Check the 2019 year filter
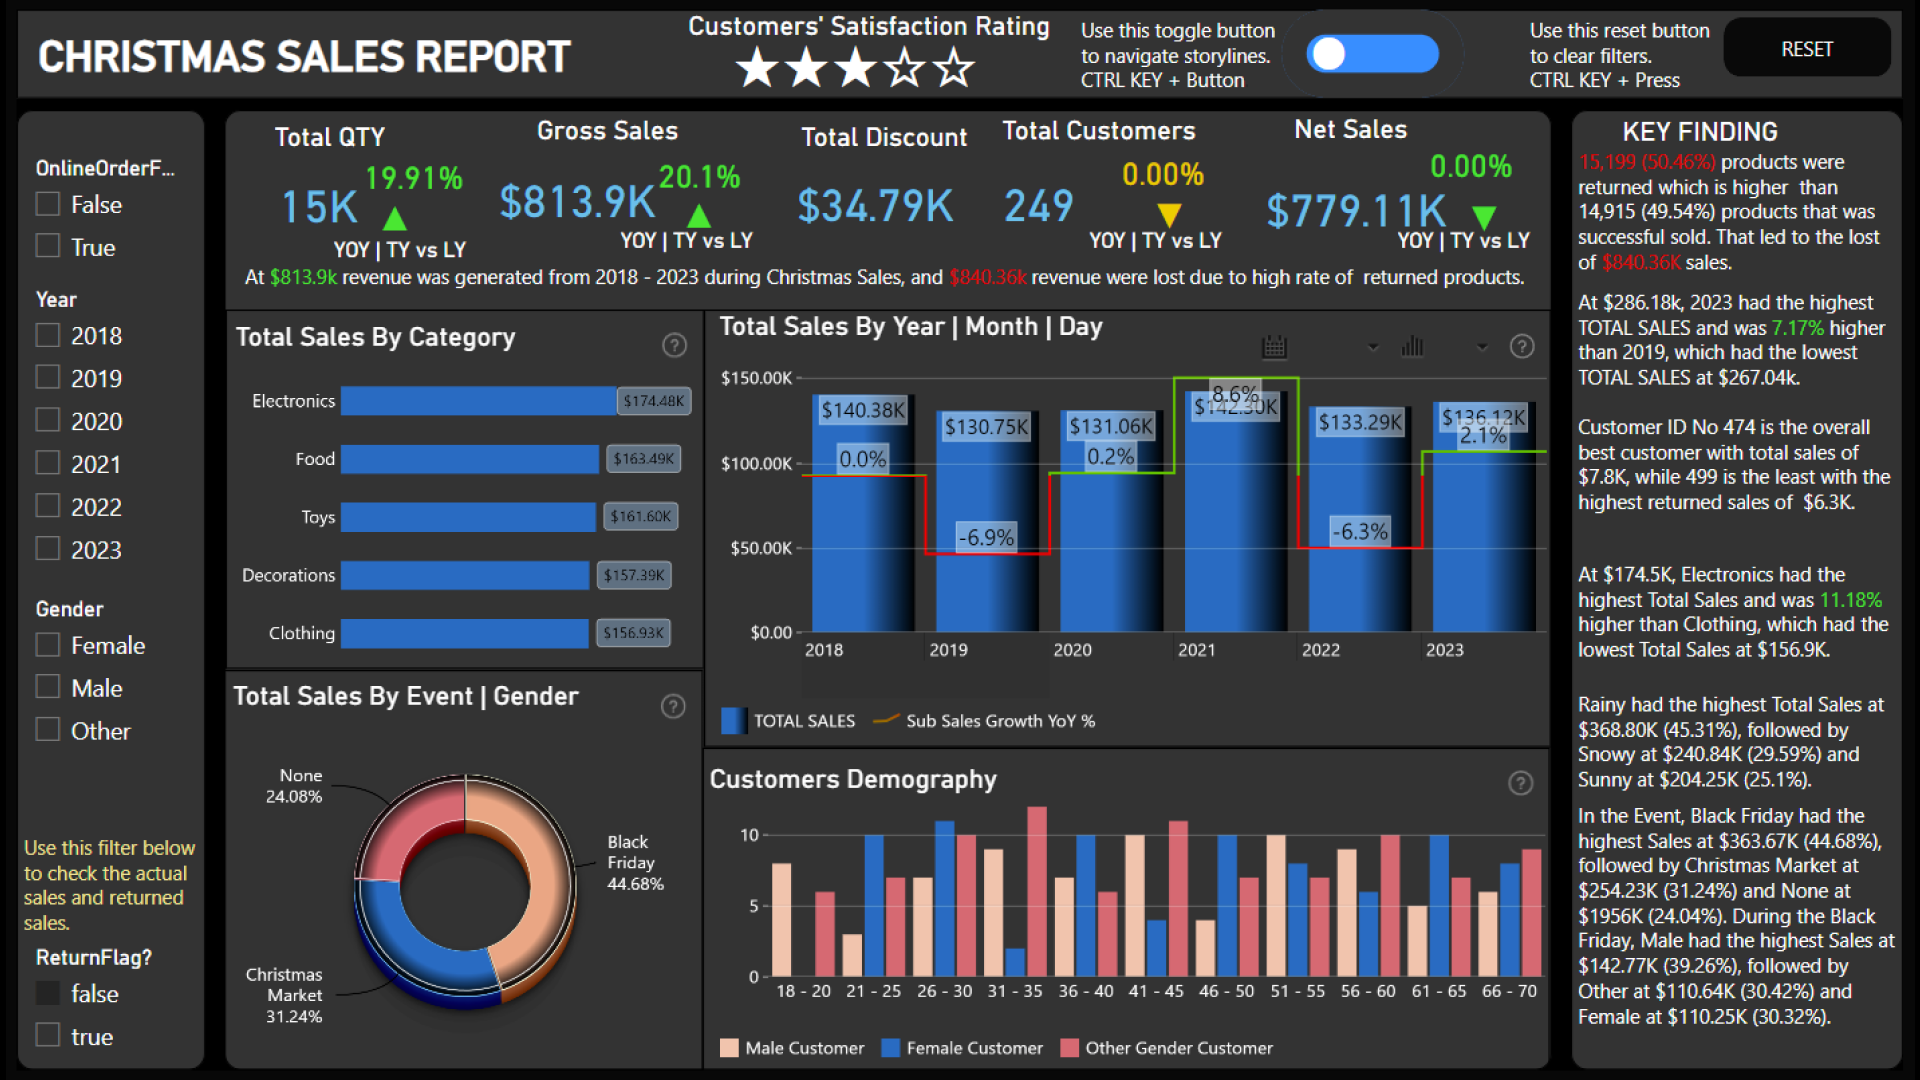 (48, 377)
